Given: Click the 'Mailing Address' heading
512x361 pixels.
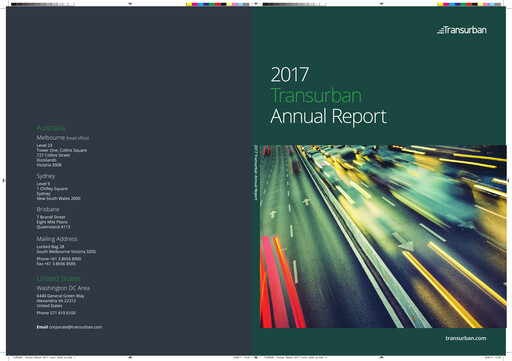Looking at the screenshot, I should [57, 239].
